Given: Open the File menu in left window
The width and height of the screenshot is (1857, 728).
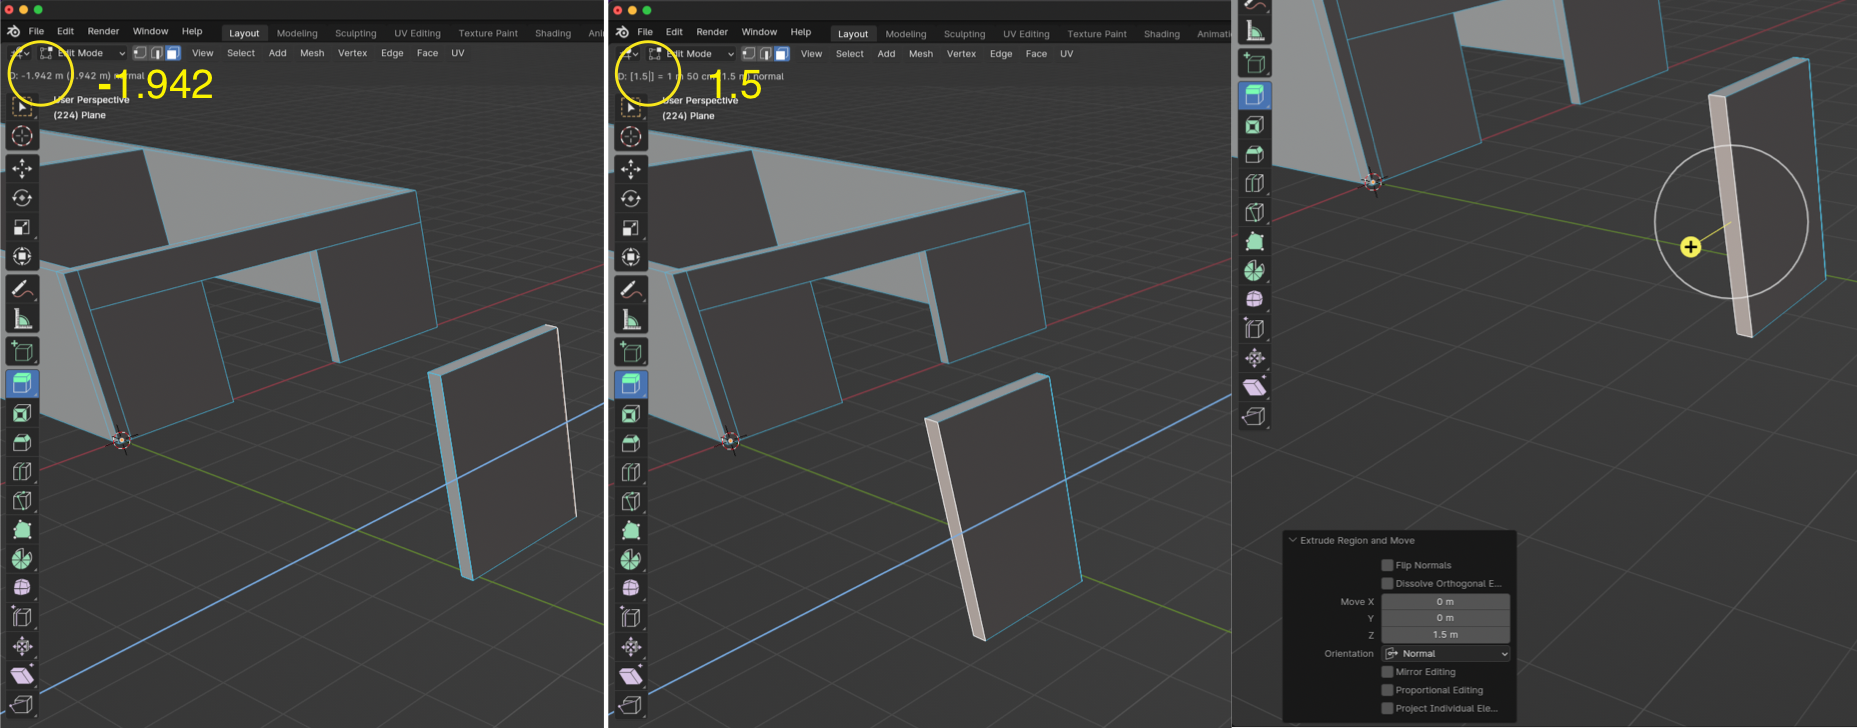Looking at the screenshot, I should click(x=36, y=31).
